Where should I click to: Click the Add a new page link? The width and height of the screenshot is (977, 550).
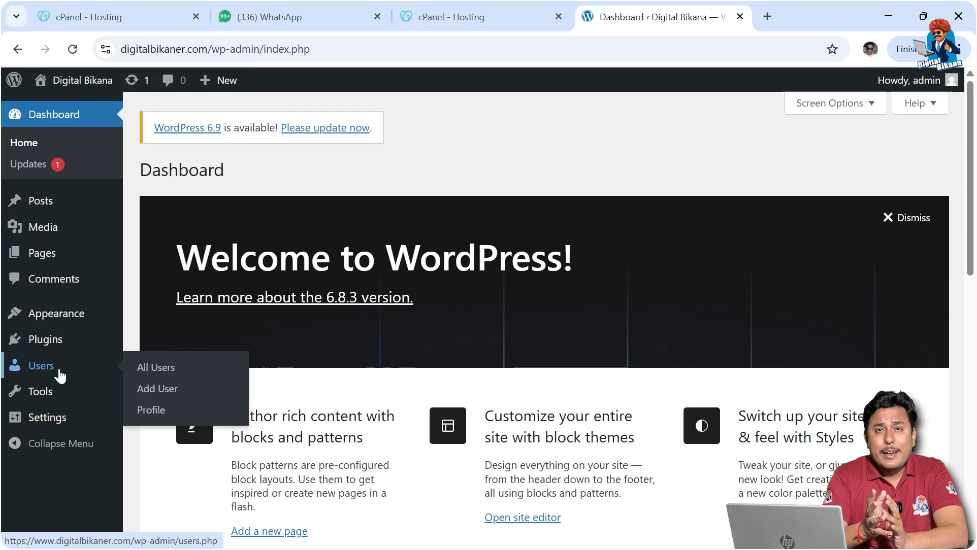coord(269,531)
